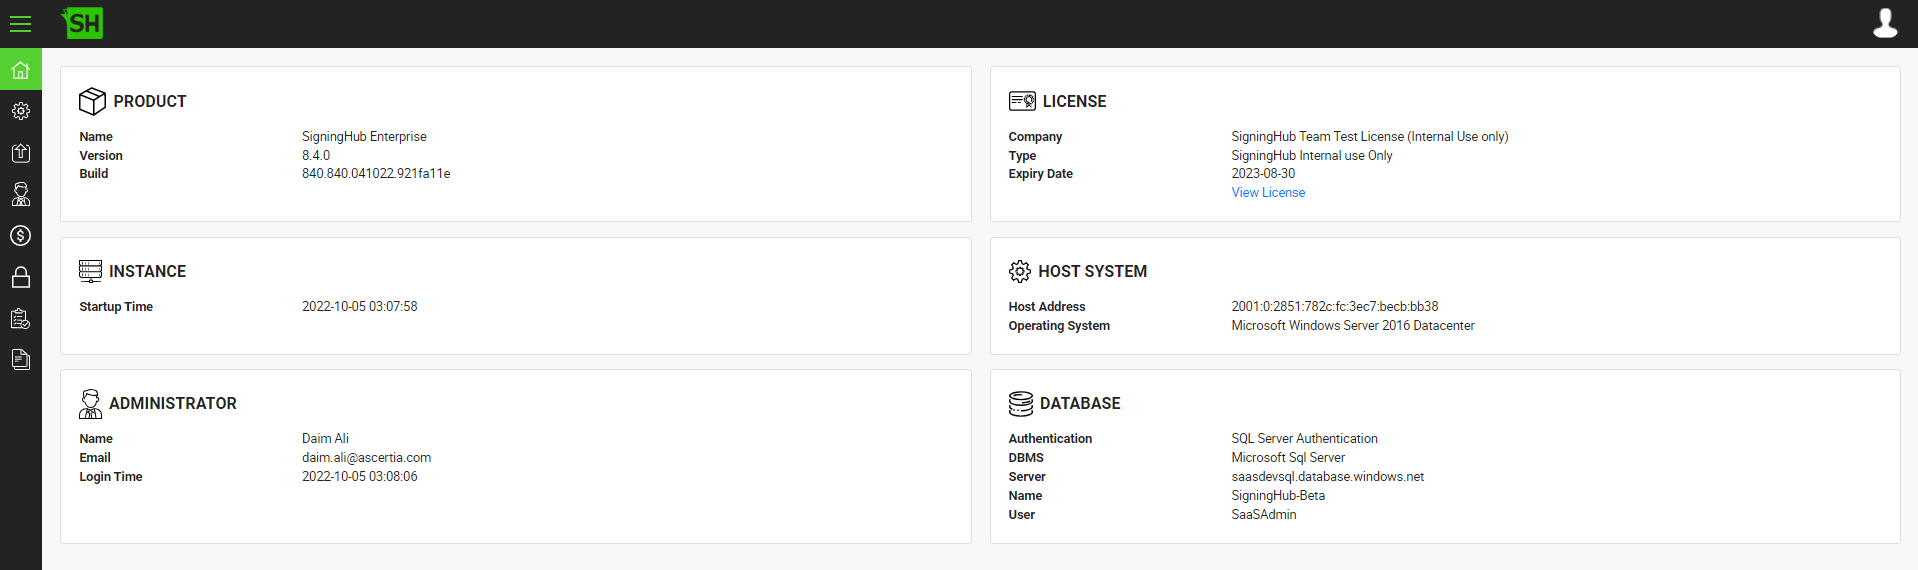The height and width of the screenshot is (570, 1918).
Task: Click the Startup Time label
Action: (x=116, y=307)
